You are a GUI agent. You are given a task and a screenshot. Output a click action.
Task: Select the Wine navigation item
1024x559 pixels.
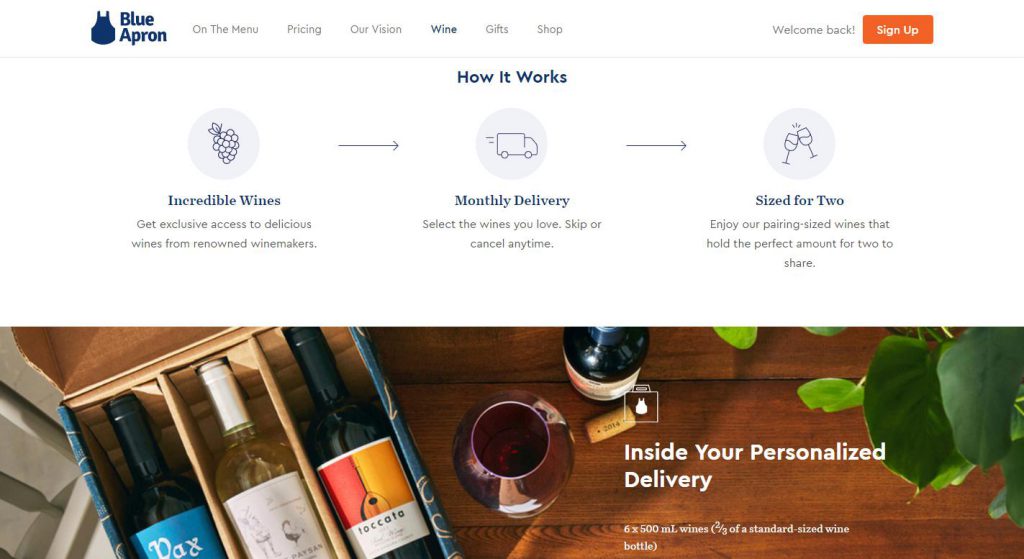[443, 29]
